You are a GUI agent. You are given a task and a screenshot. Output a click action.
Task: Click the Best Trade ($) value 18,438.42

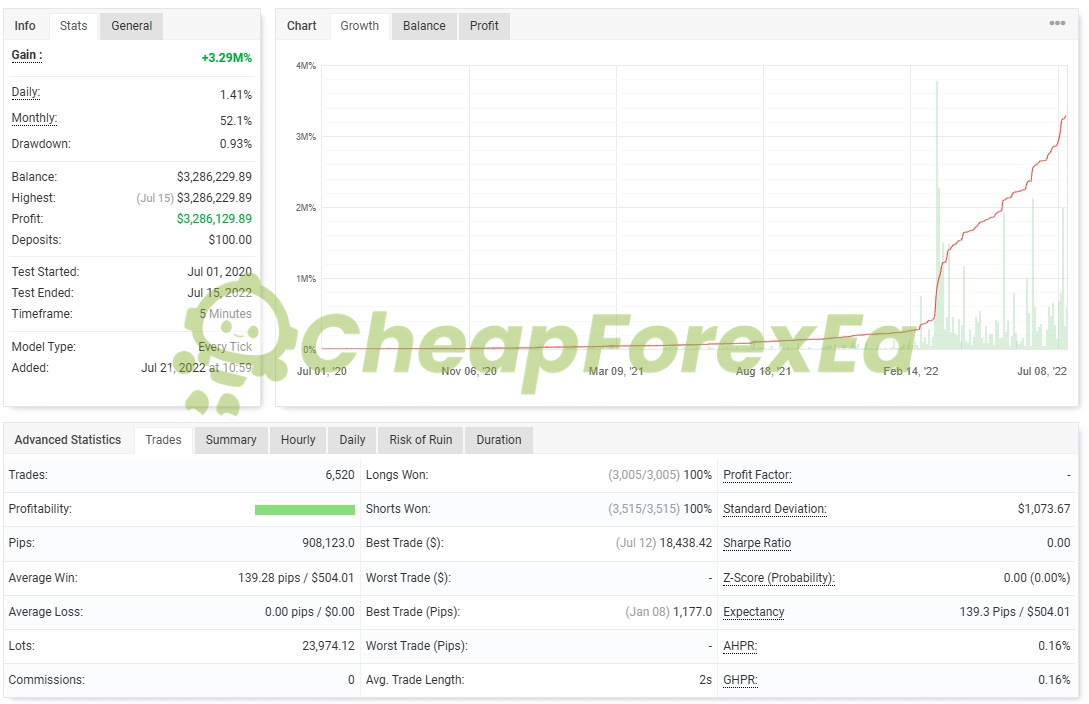point(685,543)
